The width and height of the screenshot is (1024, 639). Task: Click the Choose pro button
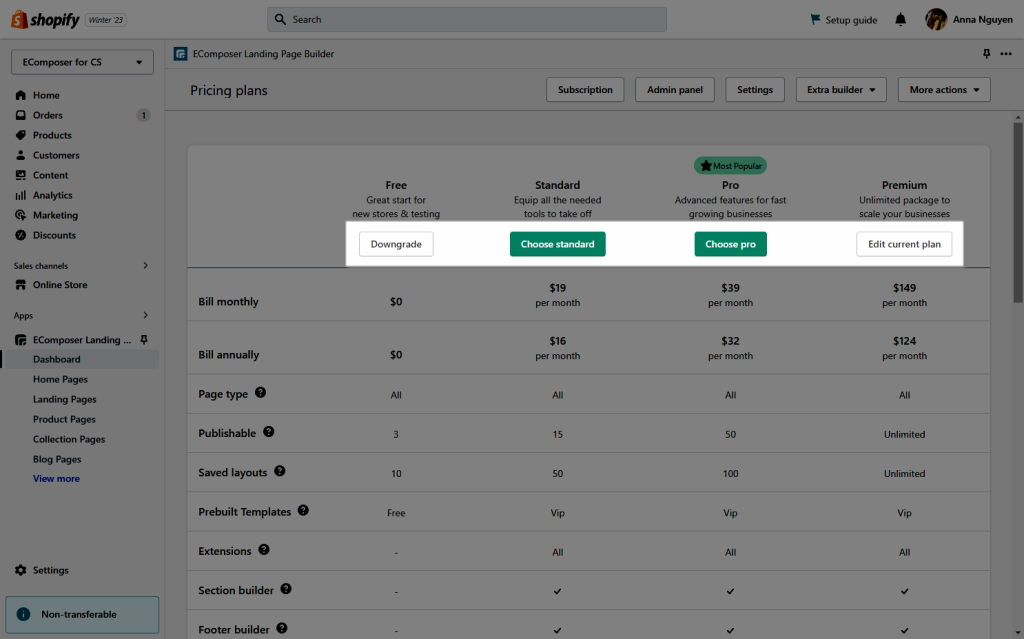click(x=730, y=244)
